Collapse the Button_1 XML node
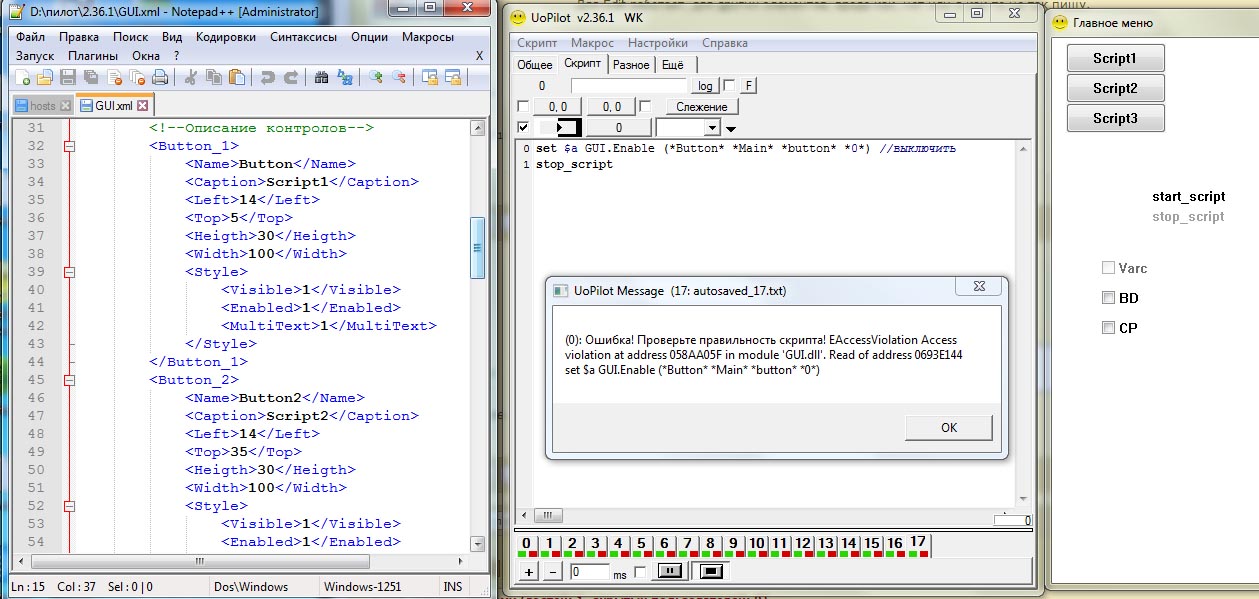Image resolution: width=1259 pixels, height=599 pixels. point(69,146)
